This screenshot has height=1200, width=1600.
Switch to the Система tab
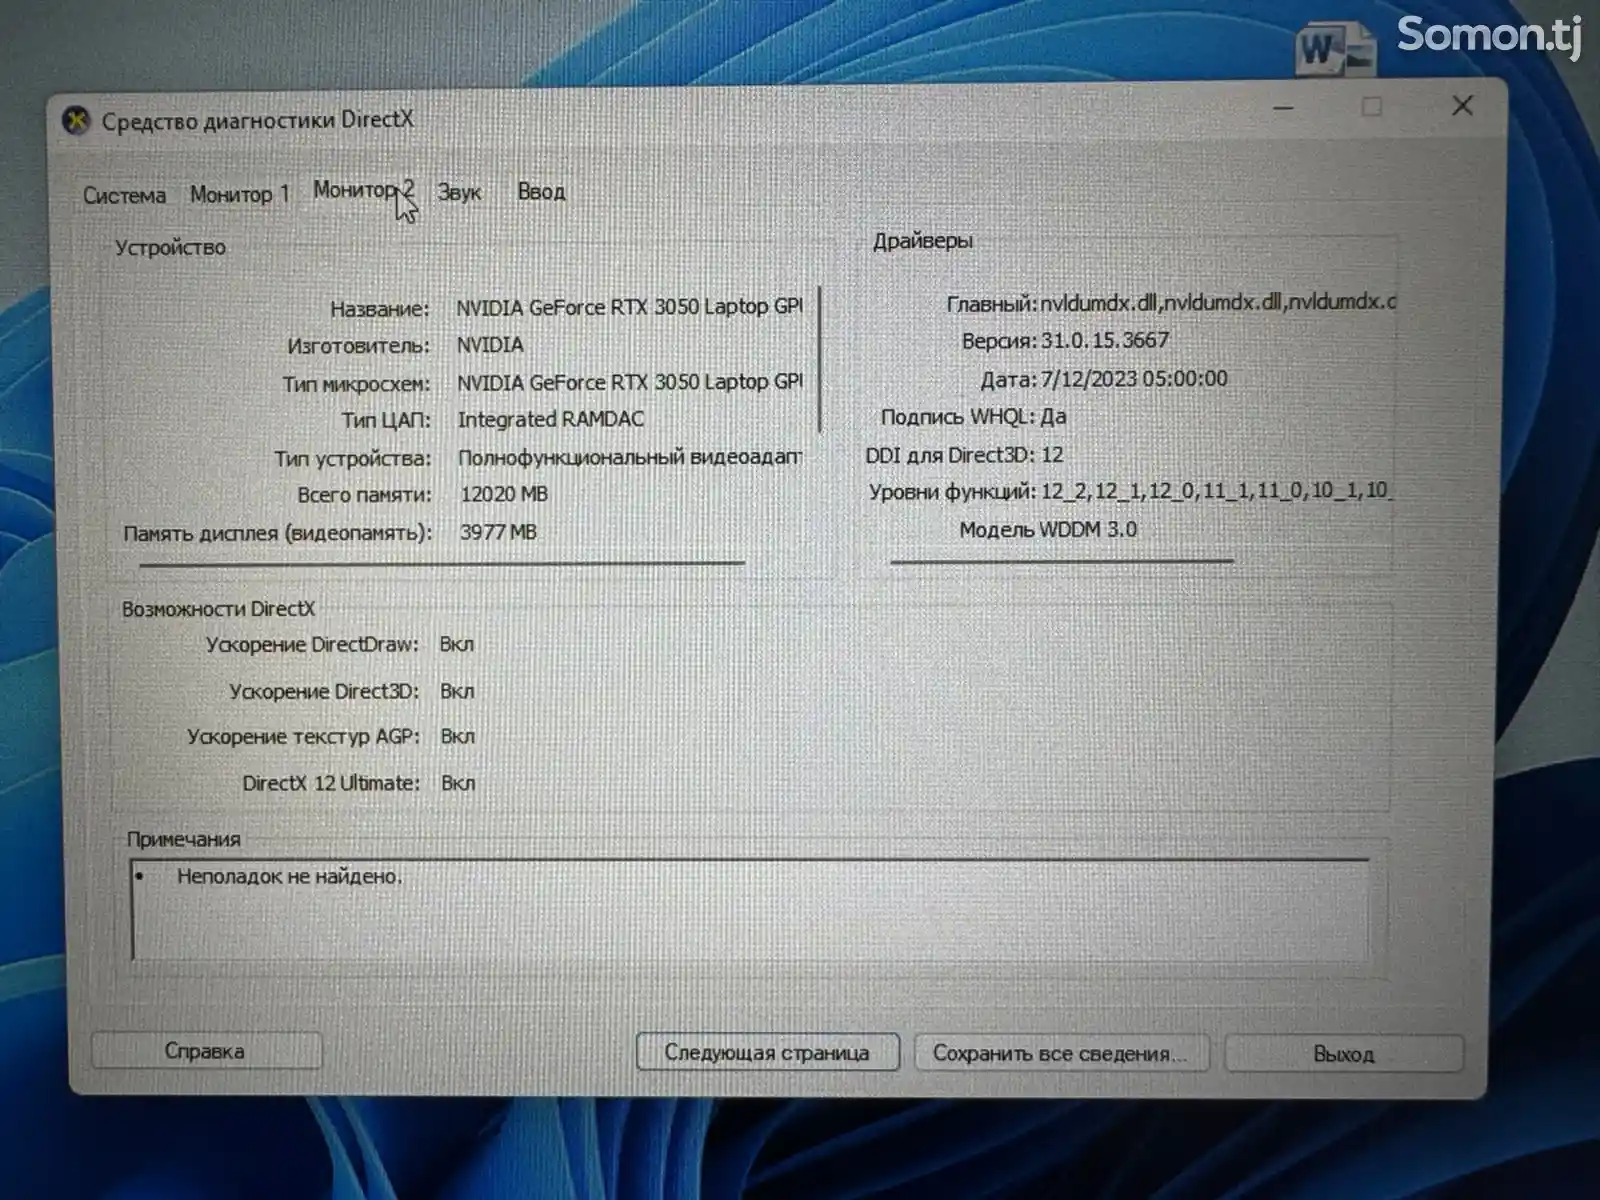124,195
